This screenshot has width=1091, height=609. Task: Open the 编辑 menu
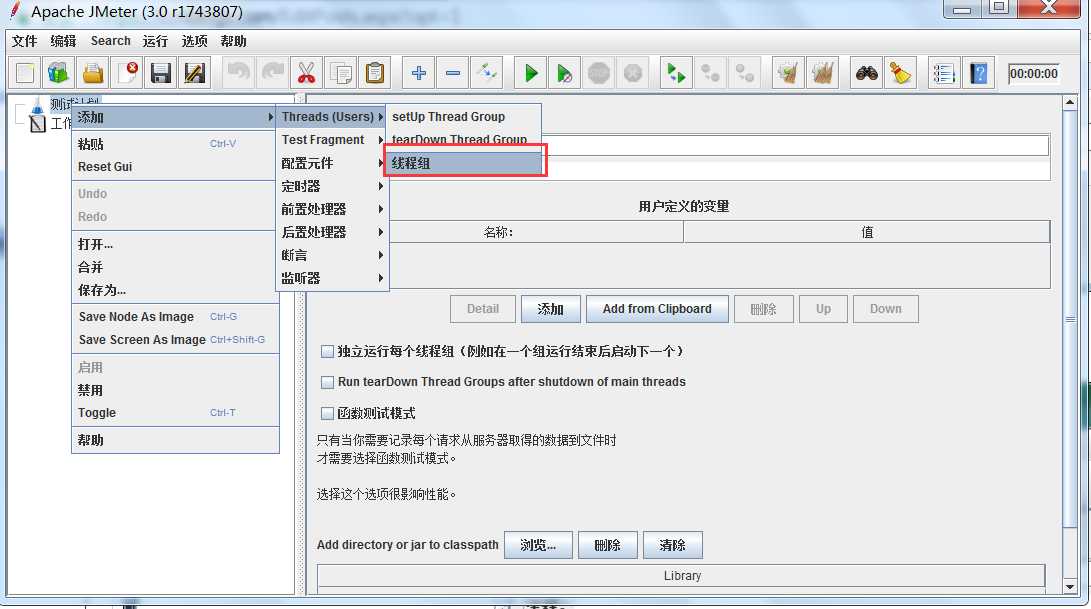tap(63, 41)
